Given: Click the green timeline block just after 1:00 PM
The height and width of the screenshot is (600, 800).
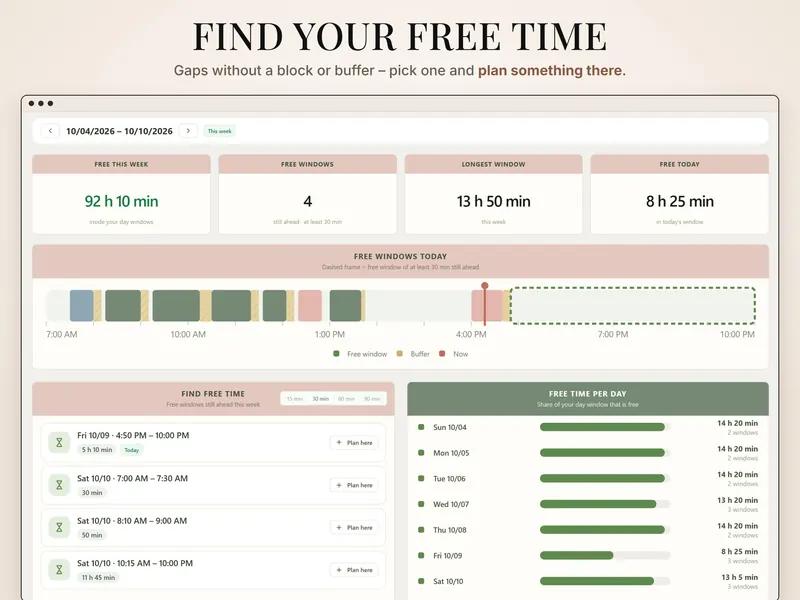Looking at the screenshot, I should (x=345, y=306).
